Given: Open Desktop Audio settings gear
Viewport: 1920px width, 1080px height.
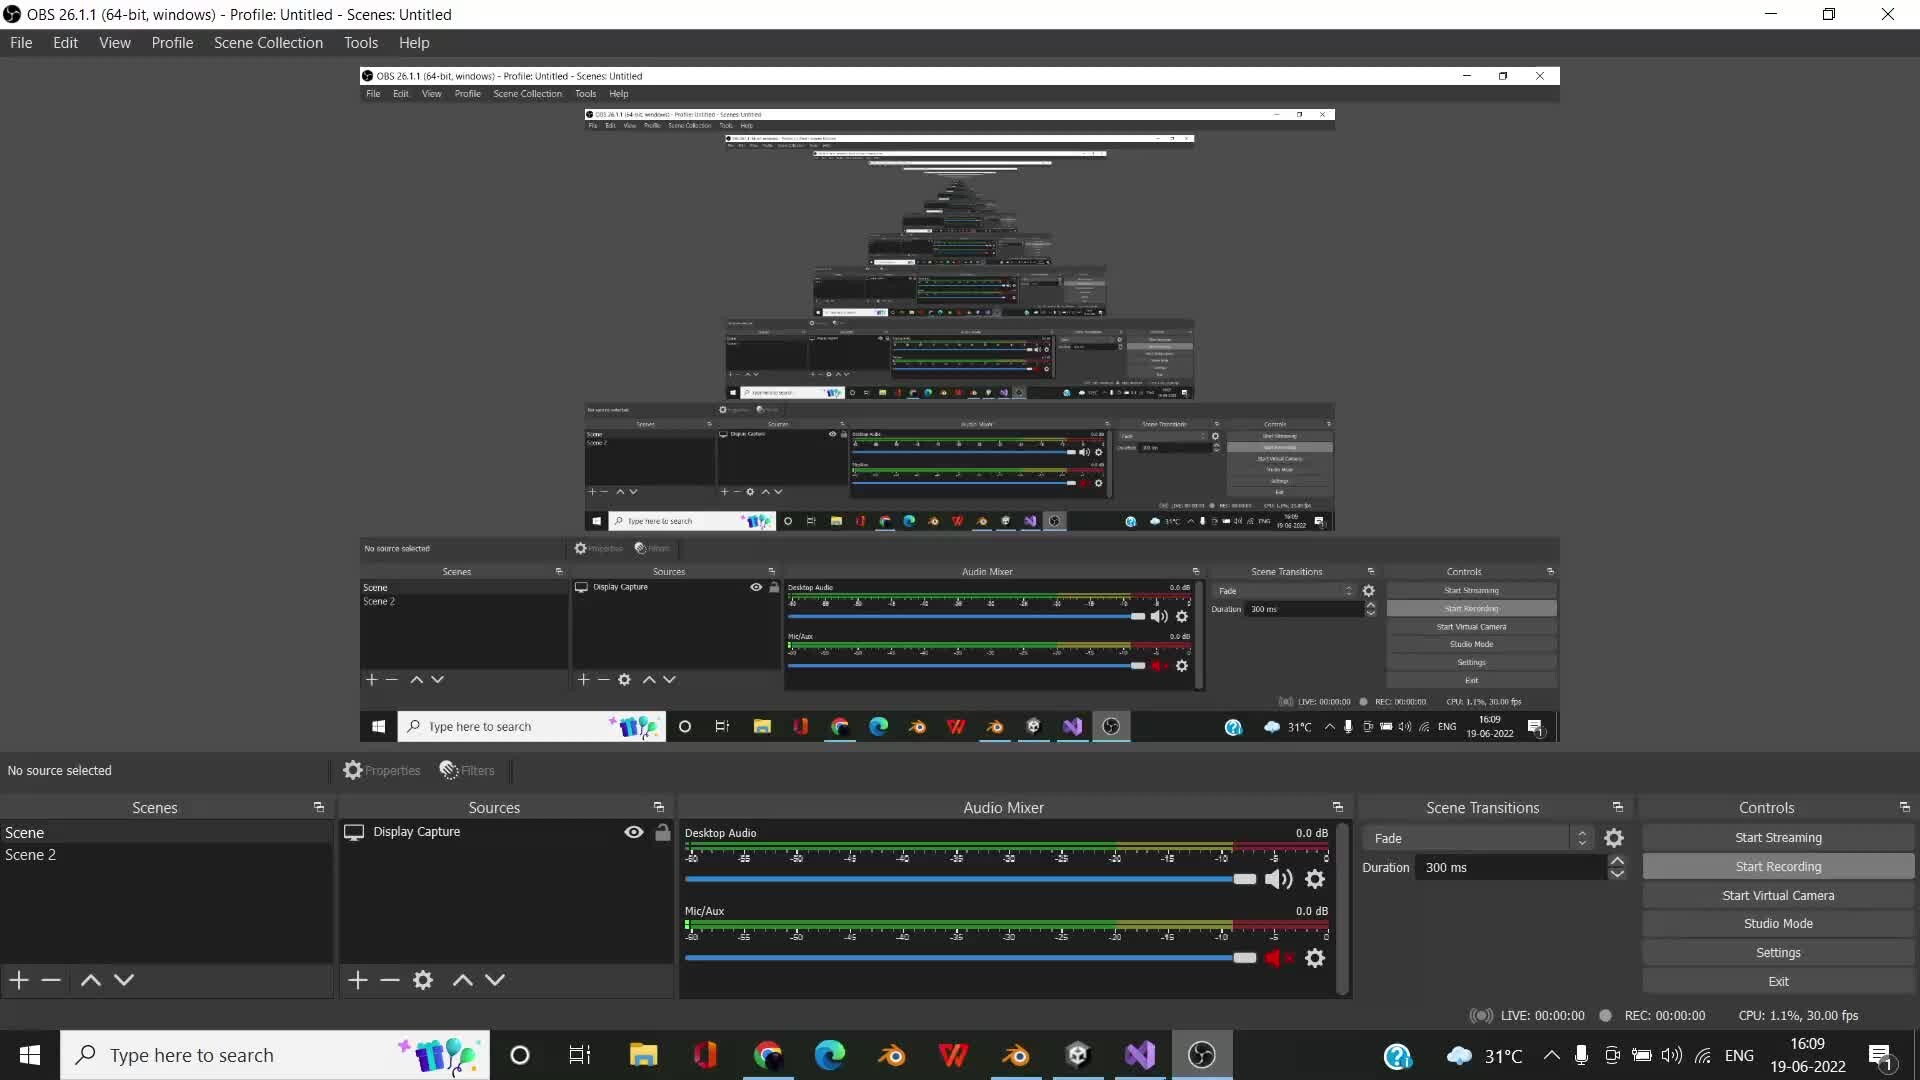Looking at the screenshot, I should 1315,879.
